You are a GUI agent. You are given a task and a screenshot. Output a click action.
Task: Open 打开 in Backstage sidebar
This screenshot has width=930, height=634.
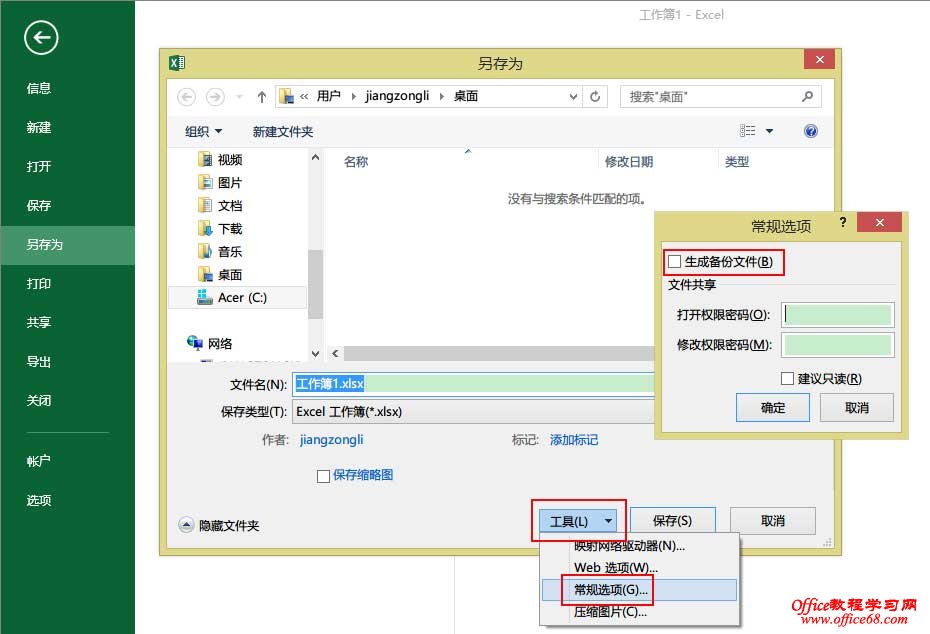(x=39, y=167)
